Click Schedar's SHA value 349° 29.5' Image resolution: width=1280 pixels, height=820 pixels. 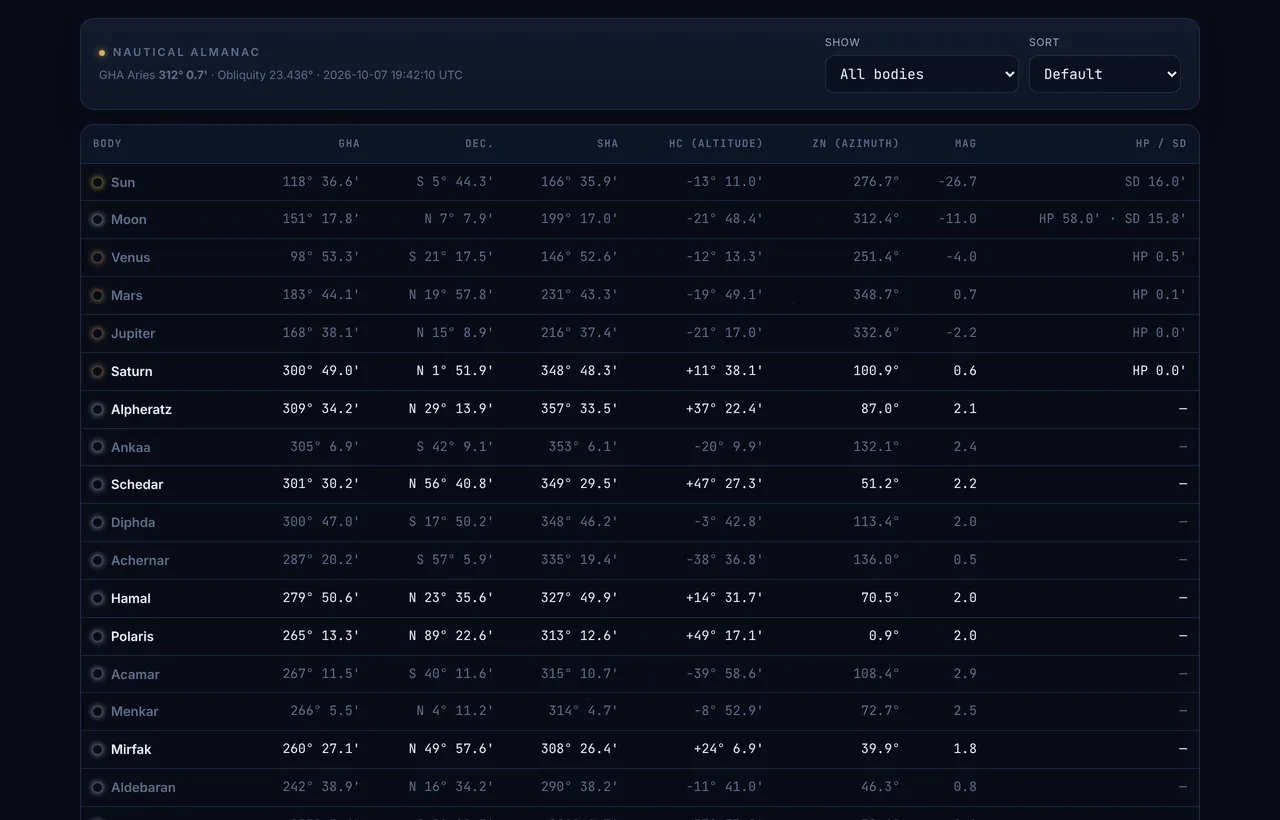pyautogui.click(x=580, y=484)
